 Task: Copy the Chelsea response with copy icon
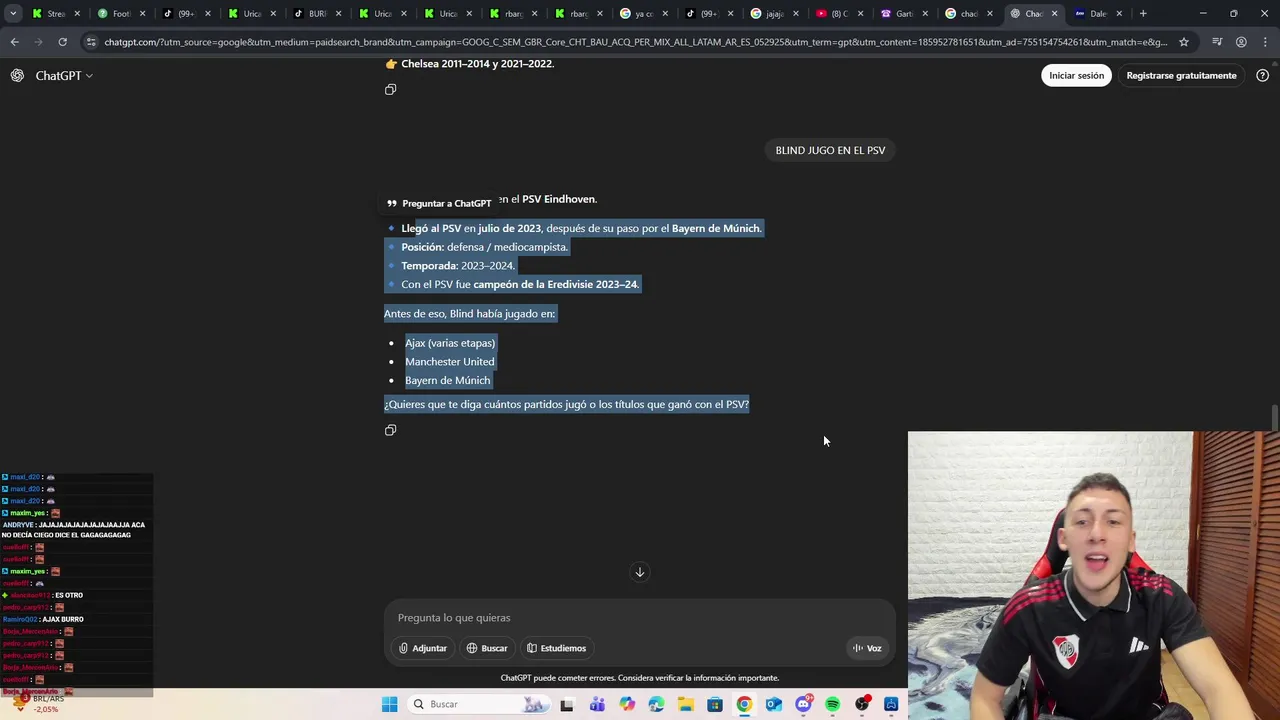click(391, 90)
